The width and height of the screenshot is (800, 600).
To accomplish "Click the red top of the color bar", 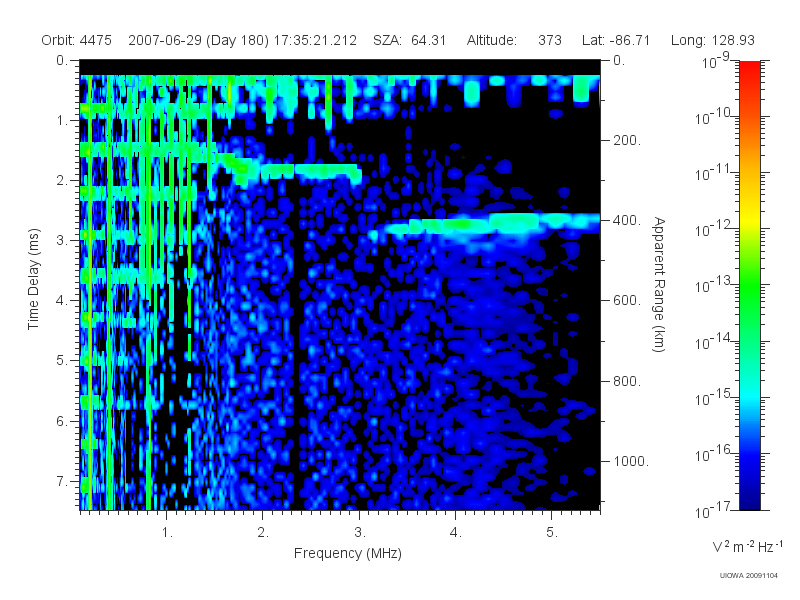I will click(749, 69).
